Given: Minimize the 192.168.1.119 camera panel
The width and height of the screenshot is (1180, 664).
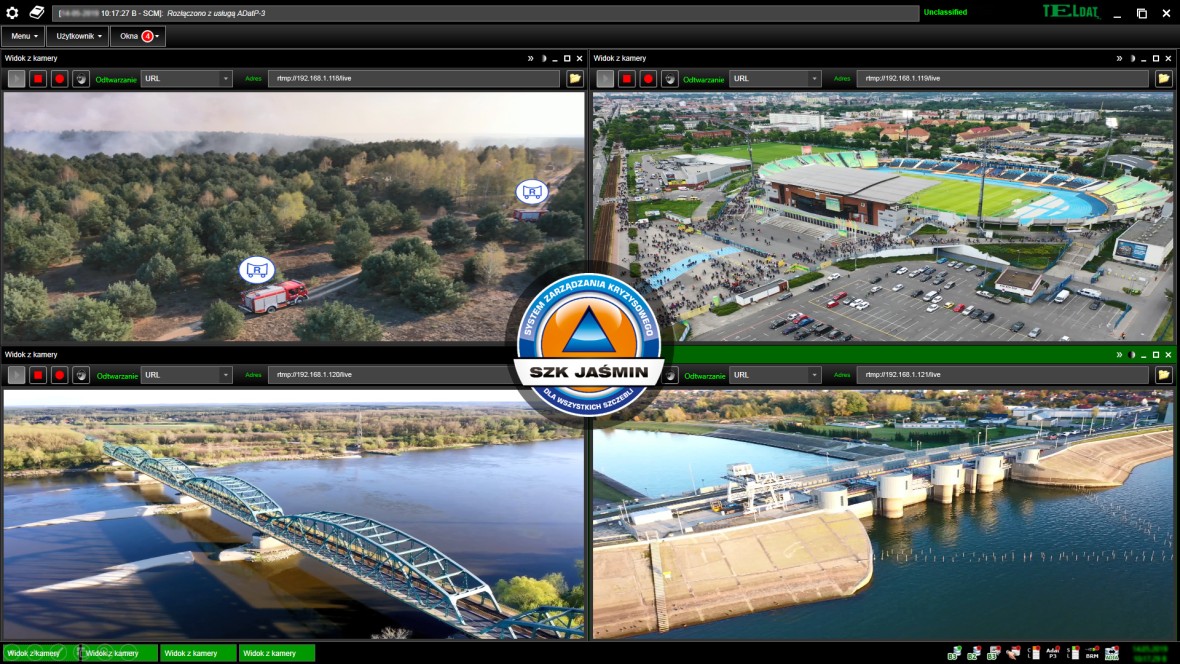Looking at the screenshot, I should pos(1144,59).
